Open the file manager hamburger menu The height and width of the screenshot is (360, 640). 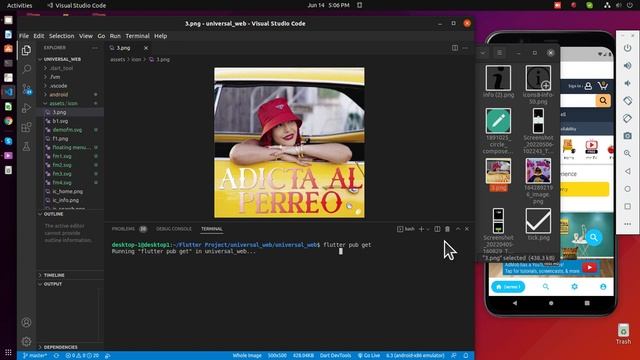point(499,53)
